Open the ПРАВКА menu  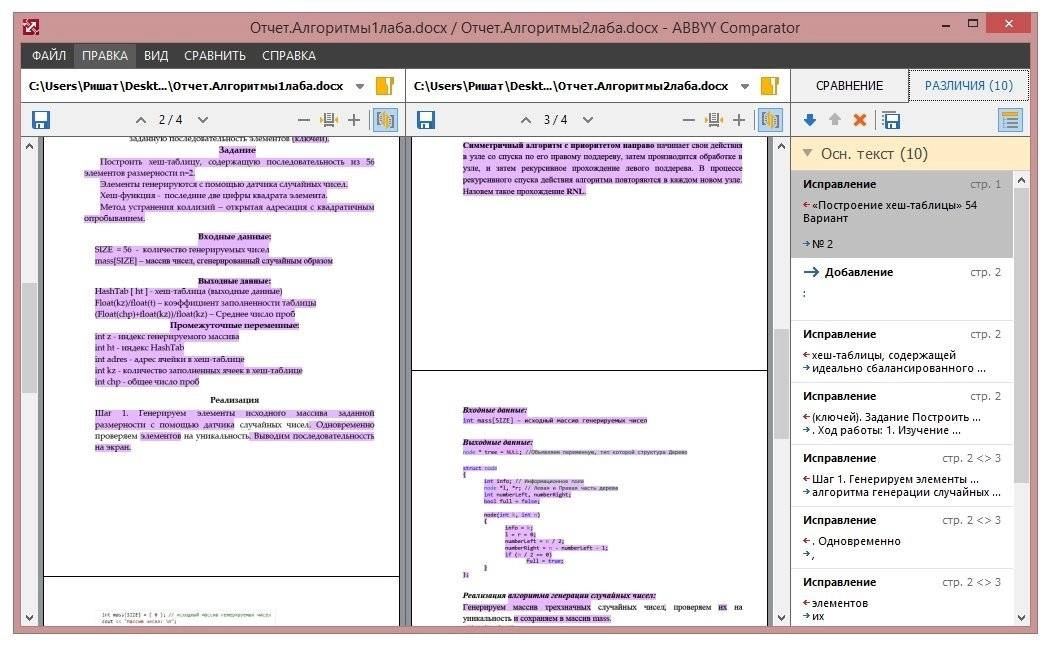coord(105,56)
